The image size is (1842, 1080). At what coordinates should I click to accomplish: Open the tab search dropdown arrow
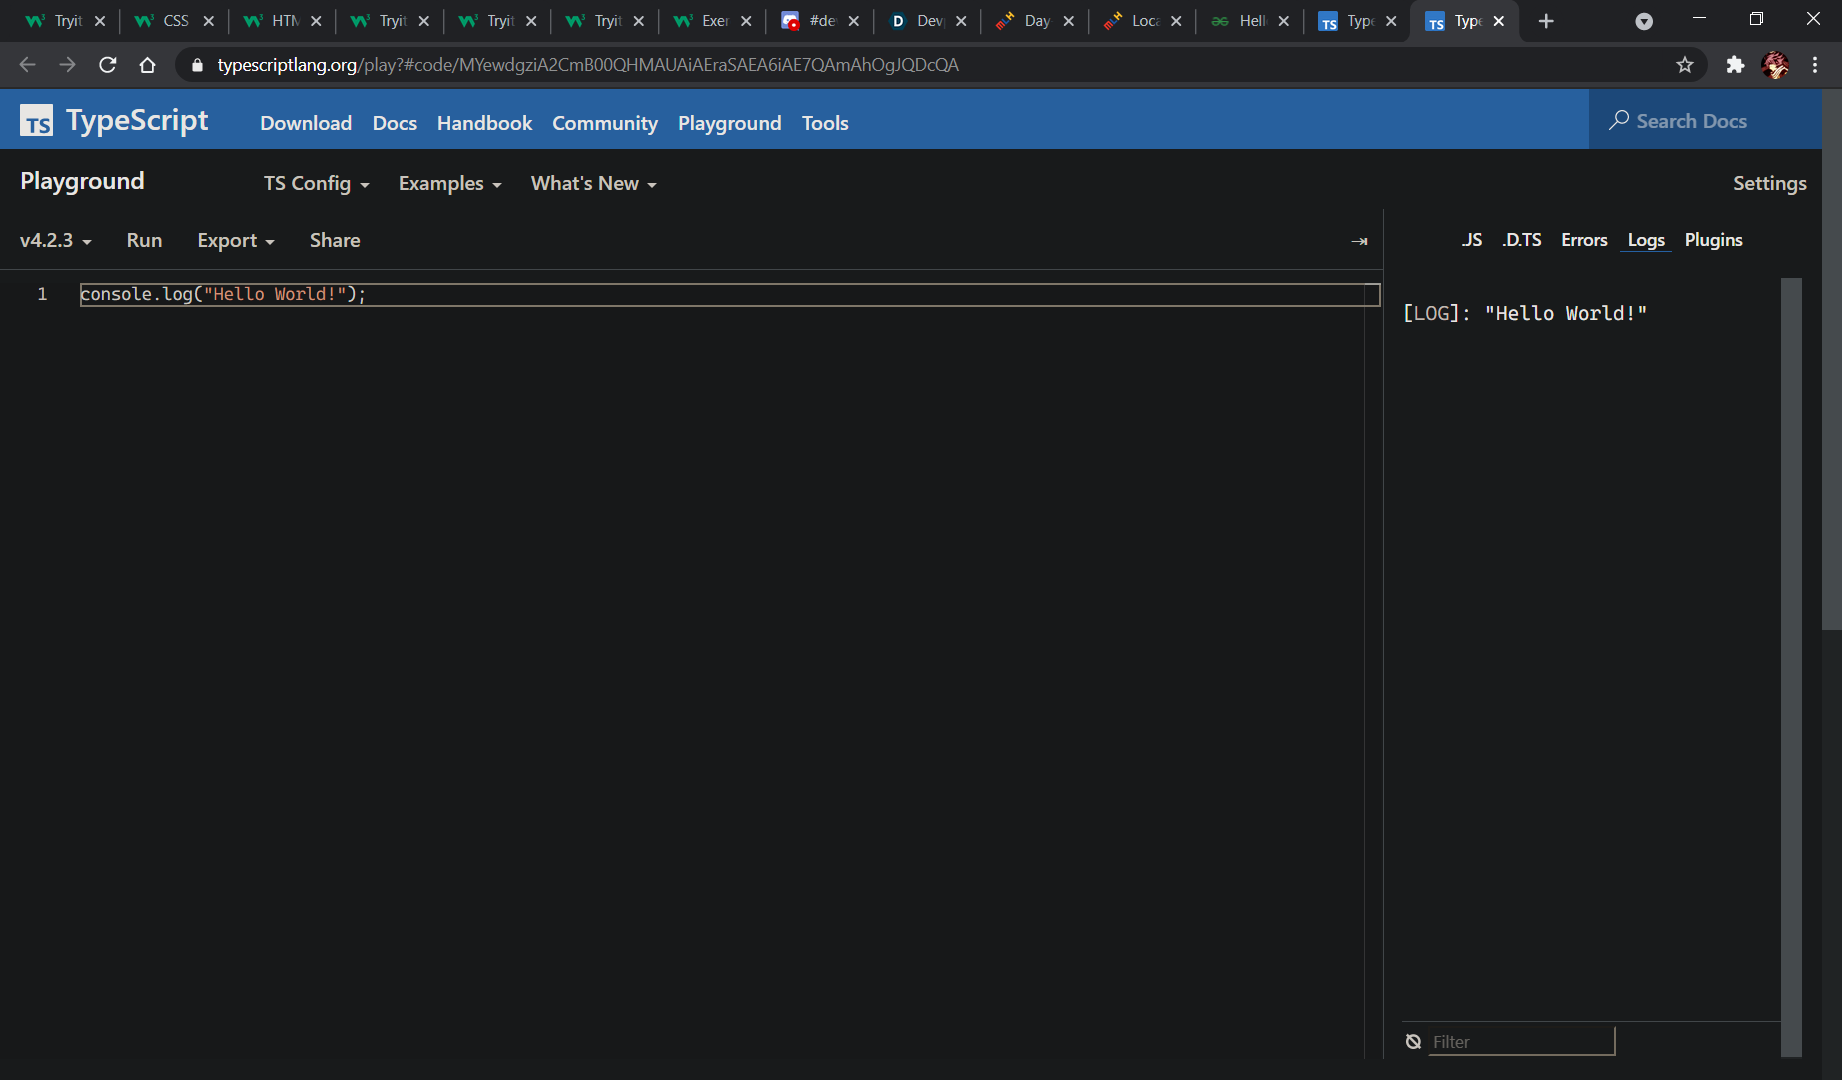pyautogui.click(x=1644, y=21)
